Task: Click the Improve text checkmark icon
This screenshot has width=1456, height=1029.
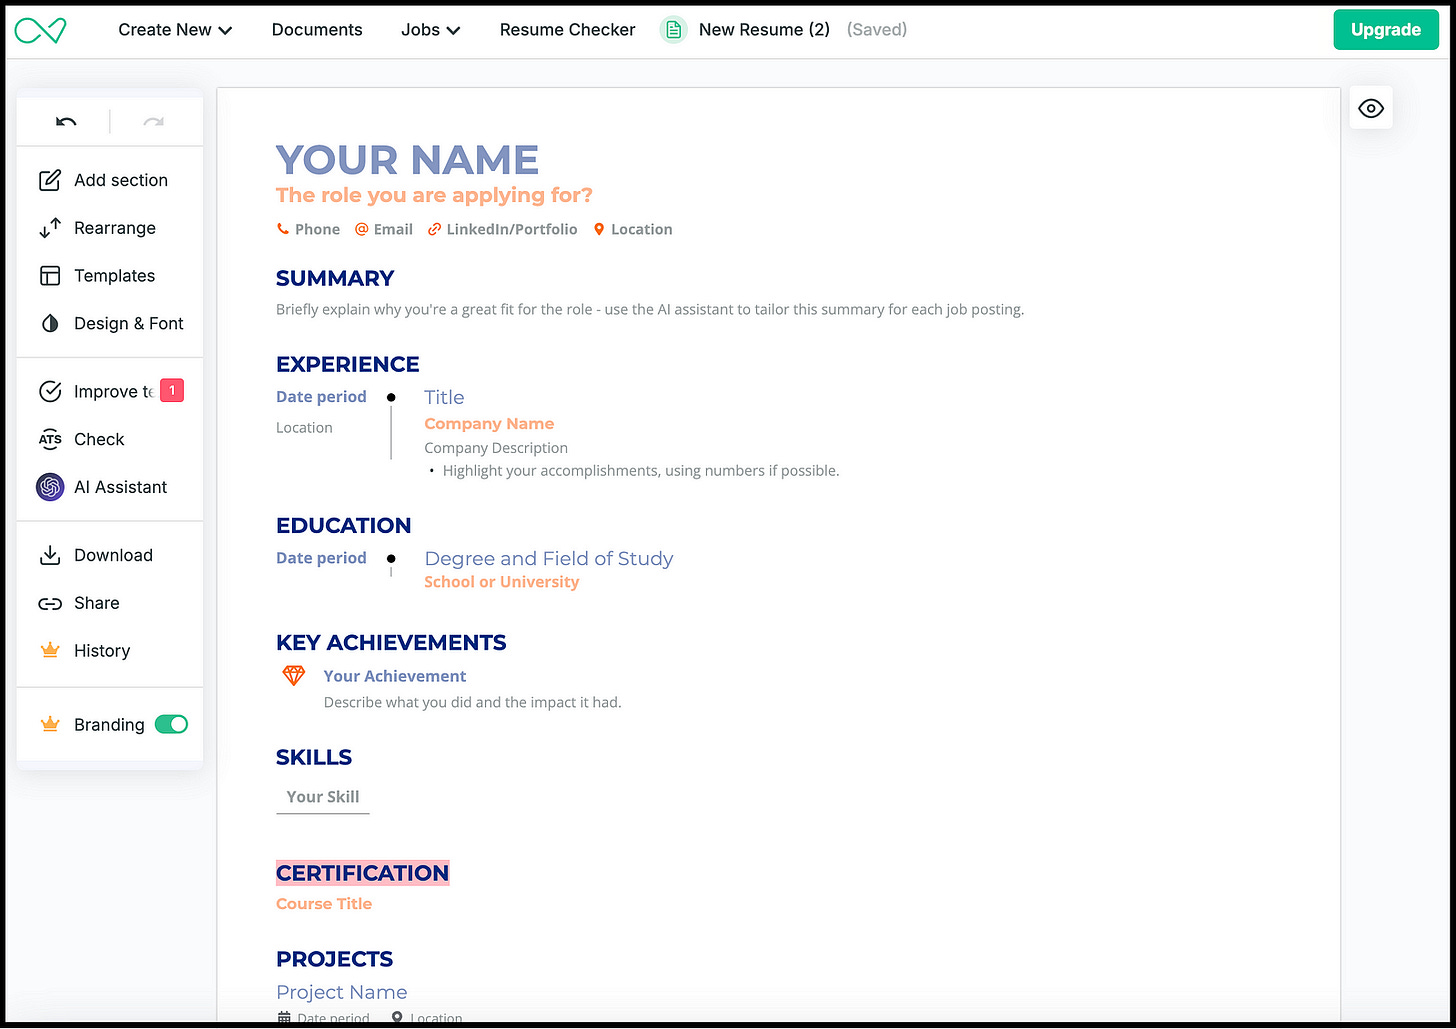Action: (50, 392)
